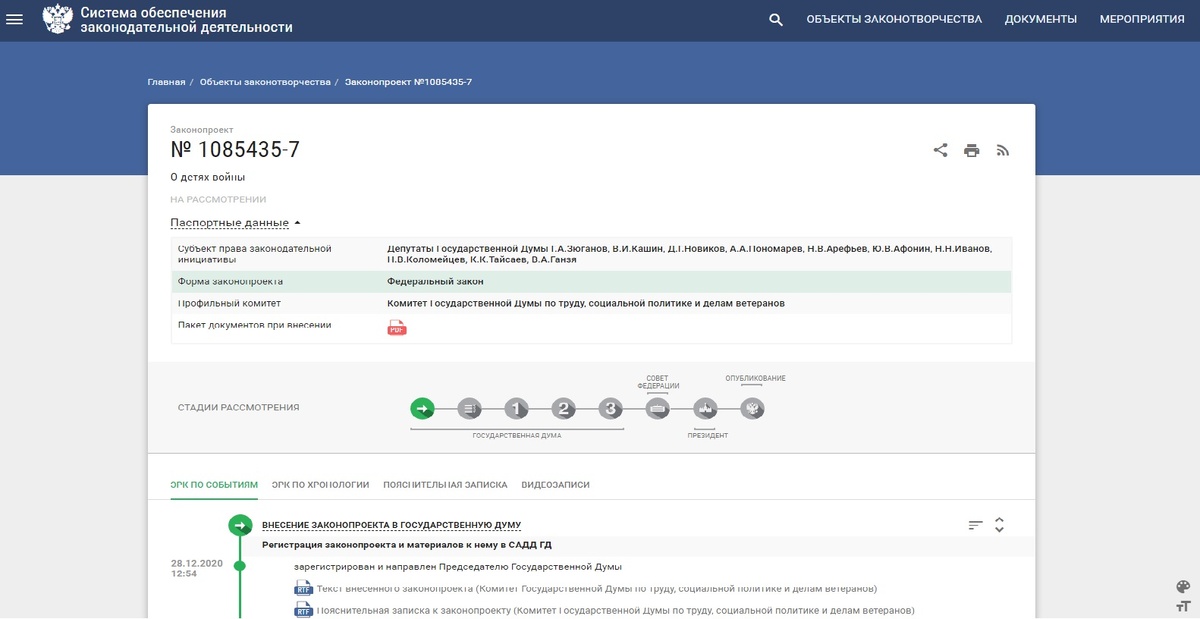Expand or collapse all events arrows
This screenshot has width=1200, height=619.
click(999, 525)
